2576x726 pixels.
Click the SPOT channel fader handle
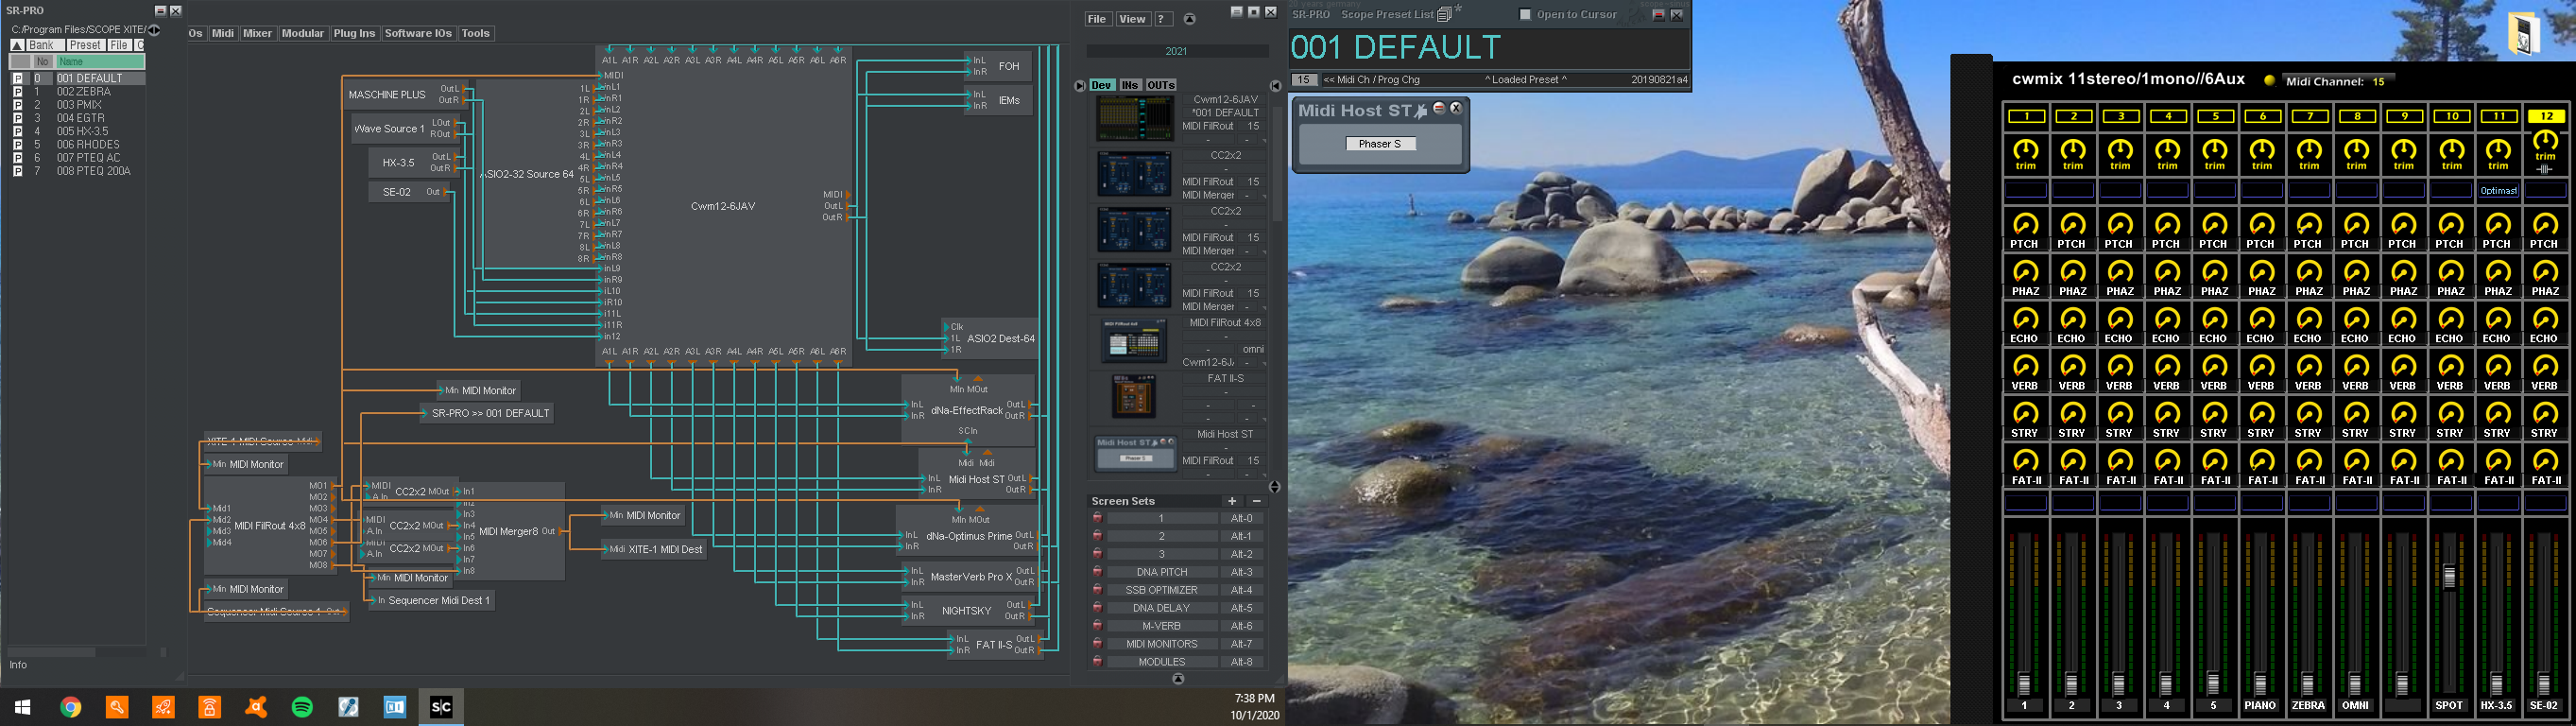[2449, 577]
